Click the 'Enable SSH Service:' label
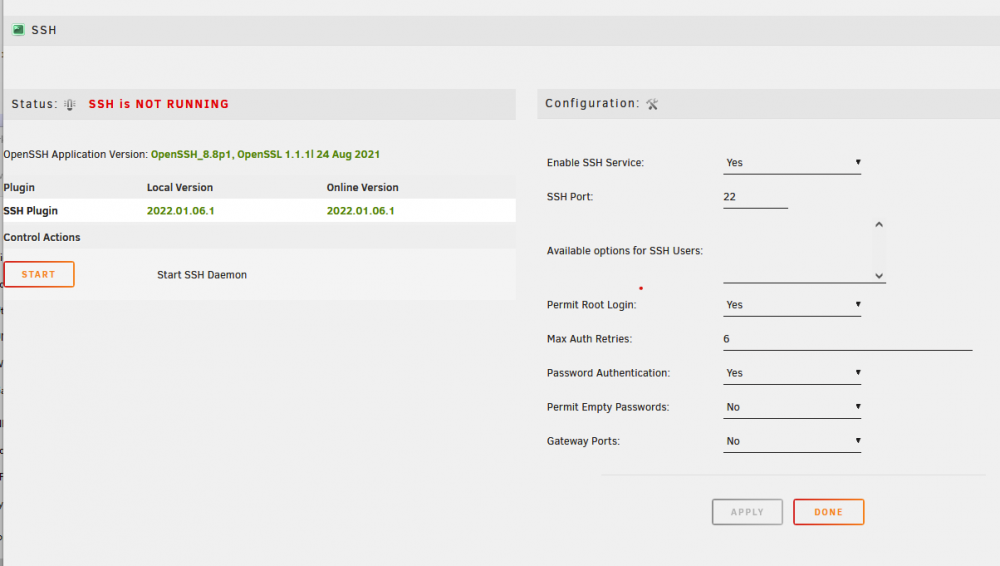This screenshot has height=566, width=1000. [595, 163]
